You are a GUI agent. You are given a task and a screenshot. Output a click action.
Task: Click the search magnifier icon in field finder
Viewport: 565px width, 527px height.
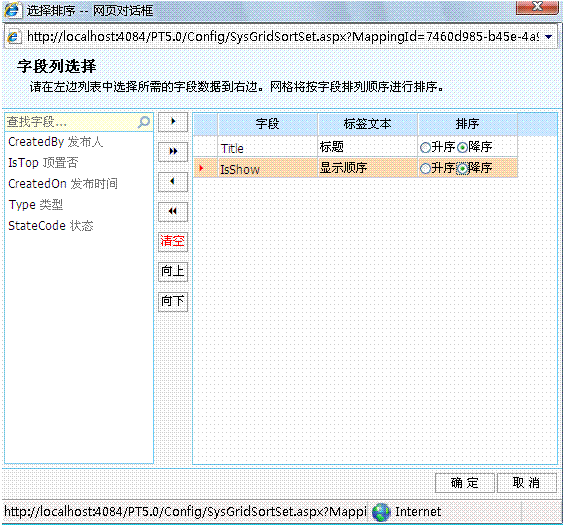pyautogui.click(x=144, y=122)
